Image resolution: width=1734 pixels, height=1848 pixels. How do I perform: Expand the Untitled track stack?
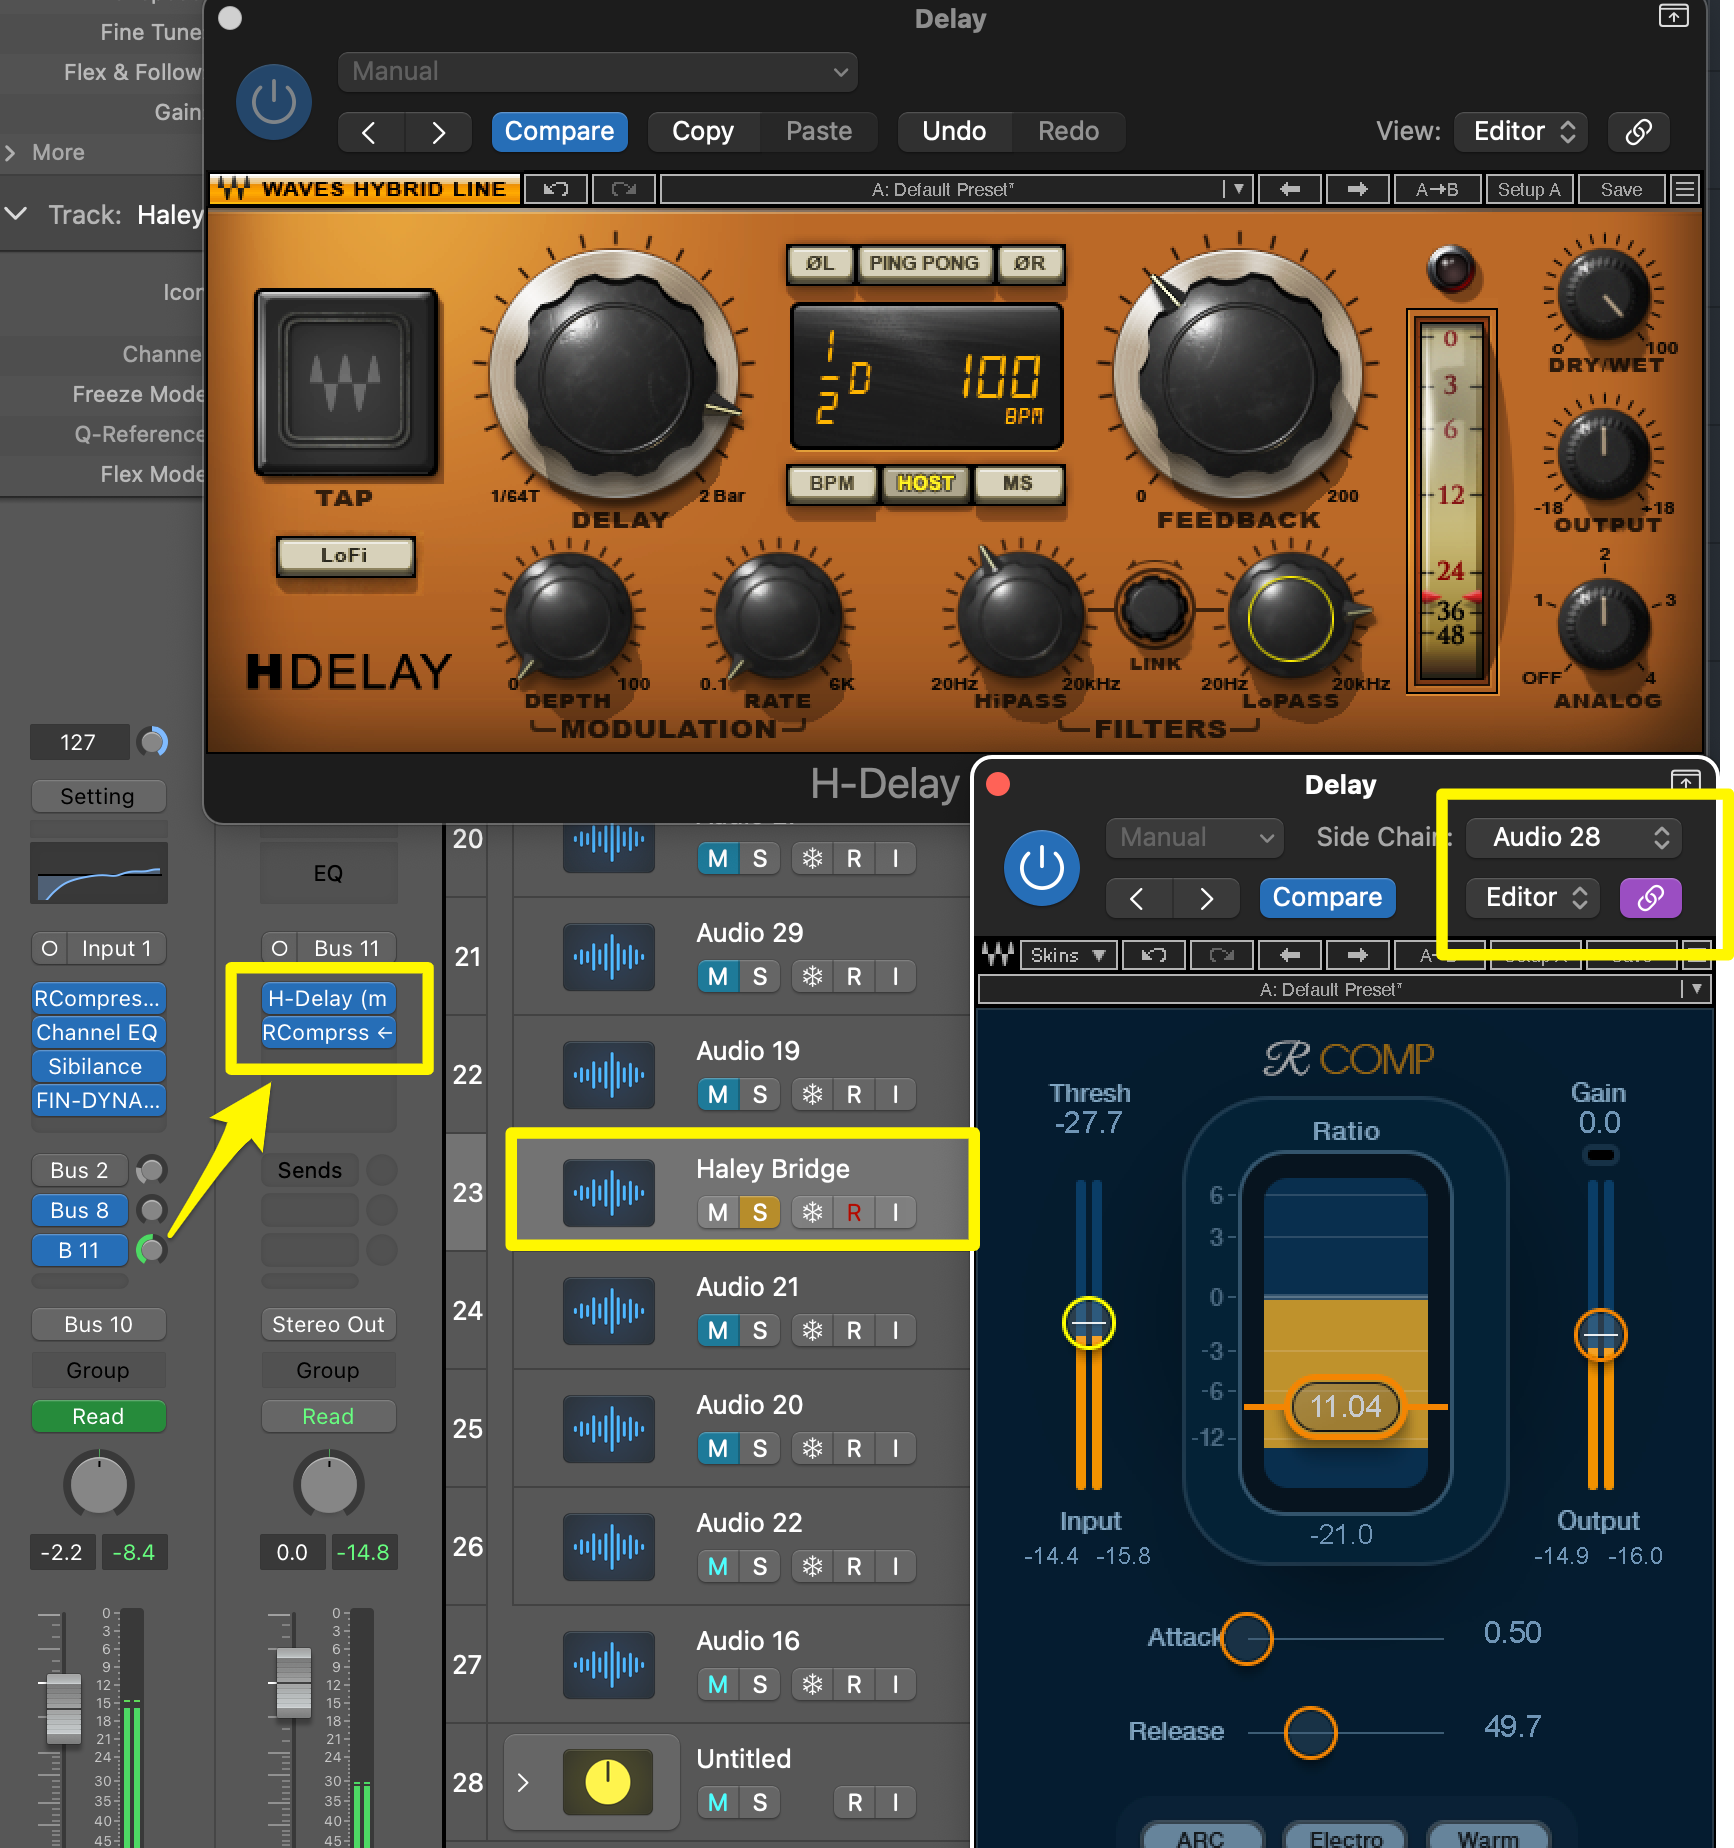pyautogui.click(x=523, y=1782)
